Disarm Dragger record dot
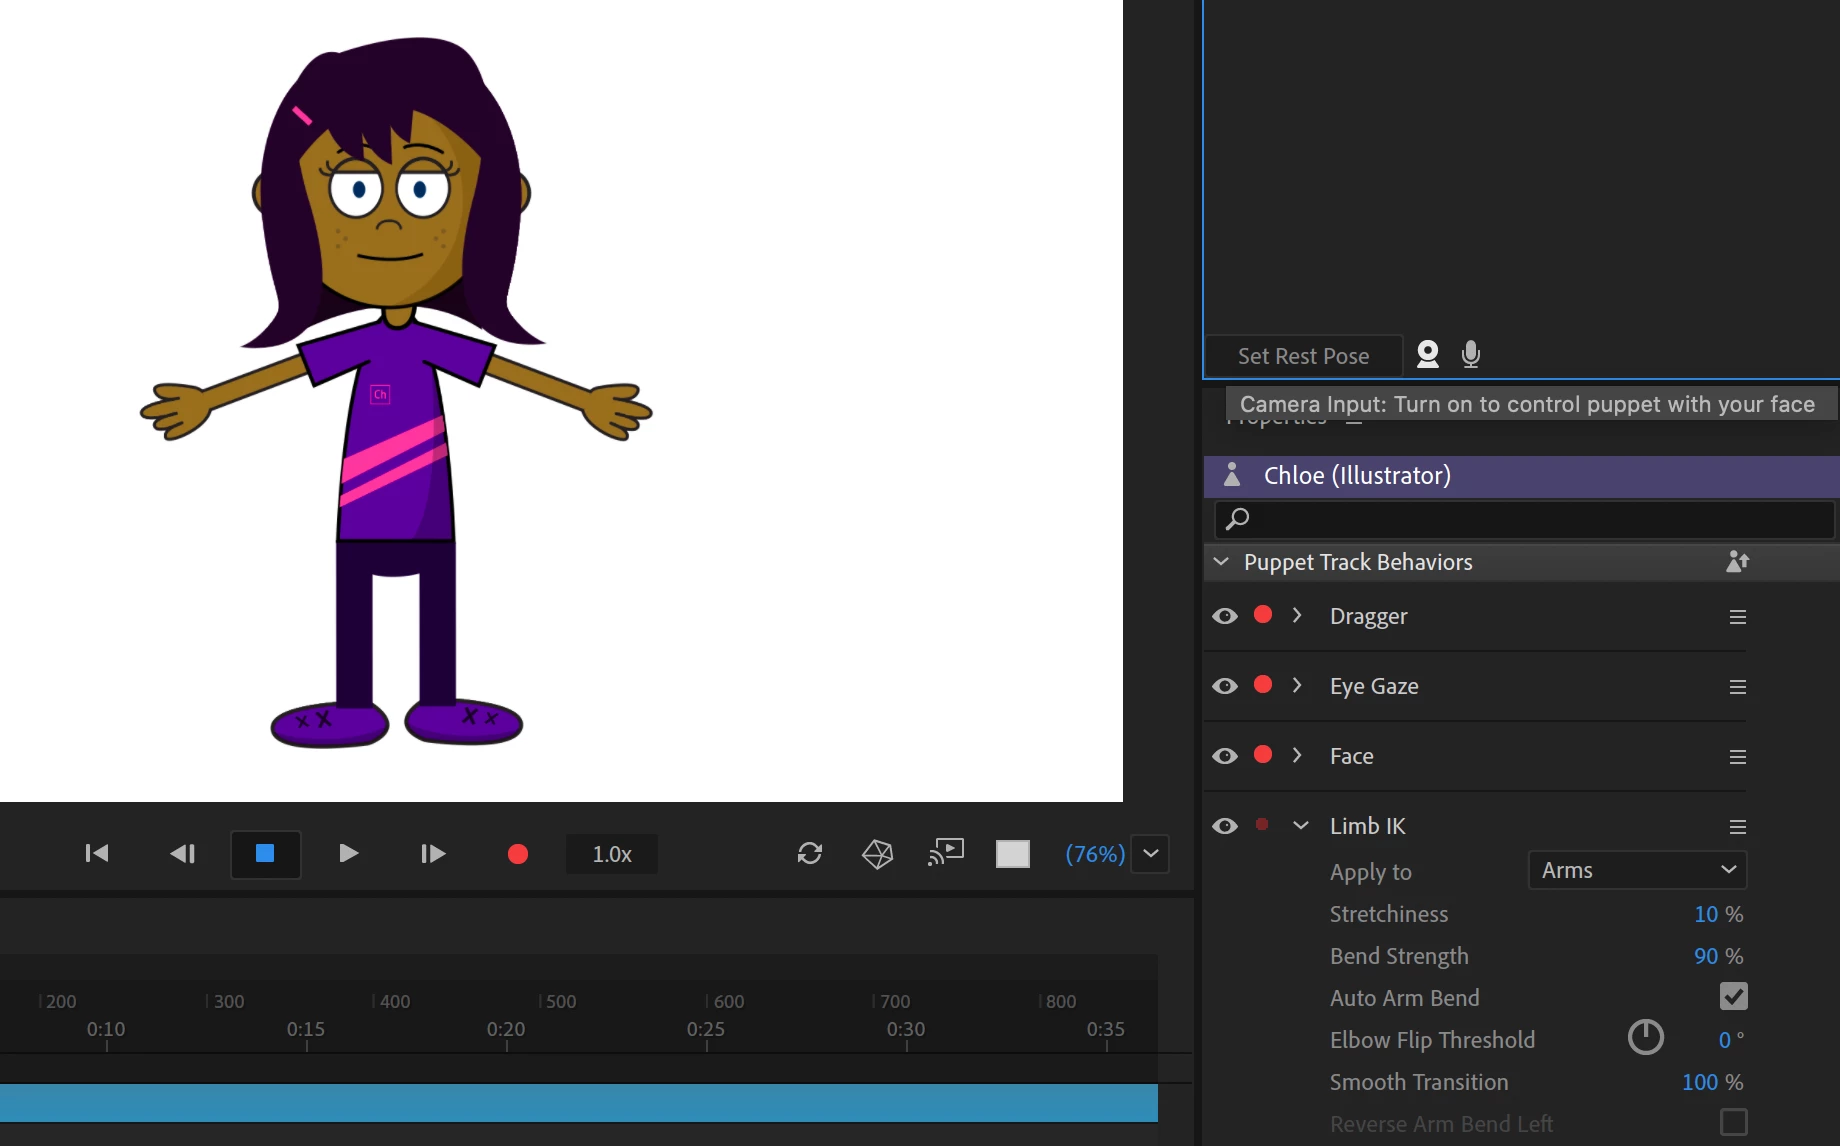The image size is (1840, 1146). pos(1263,615)
